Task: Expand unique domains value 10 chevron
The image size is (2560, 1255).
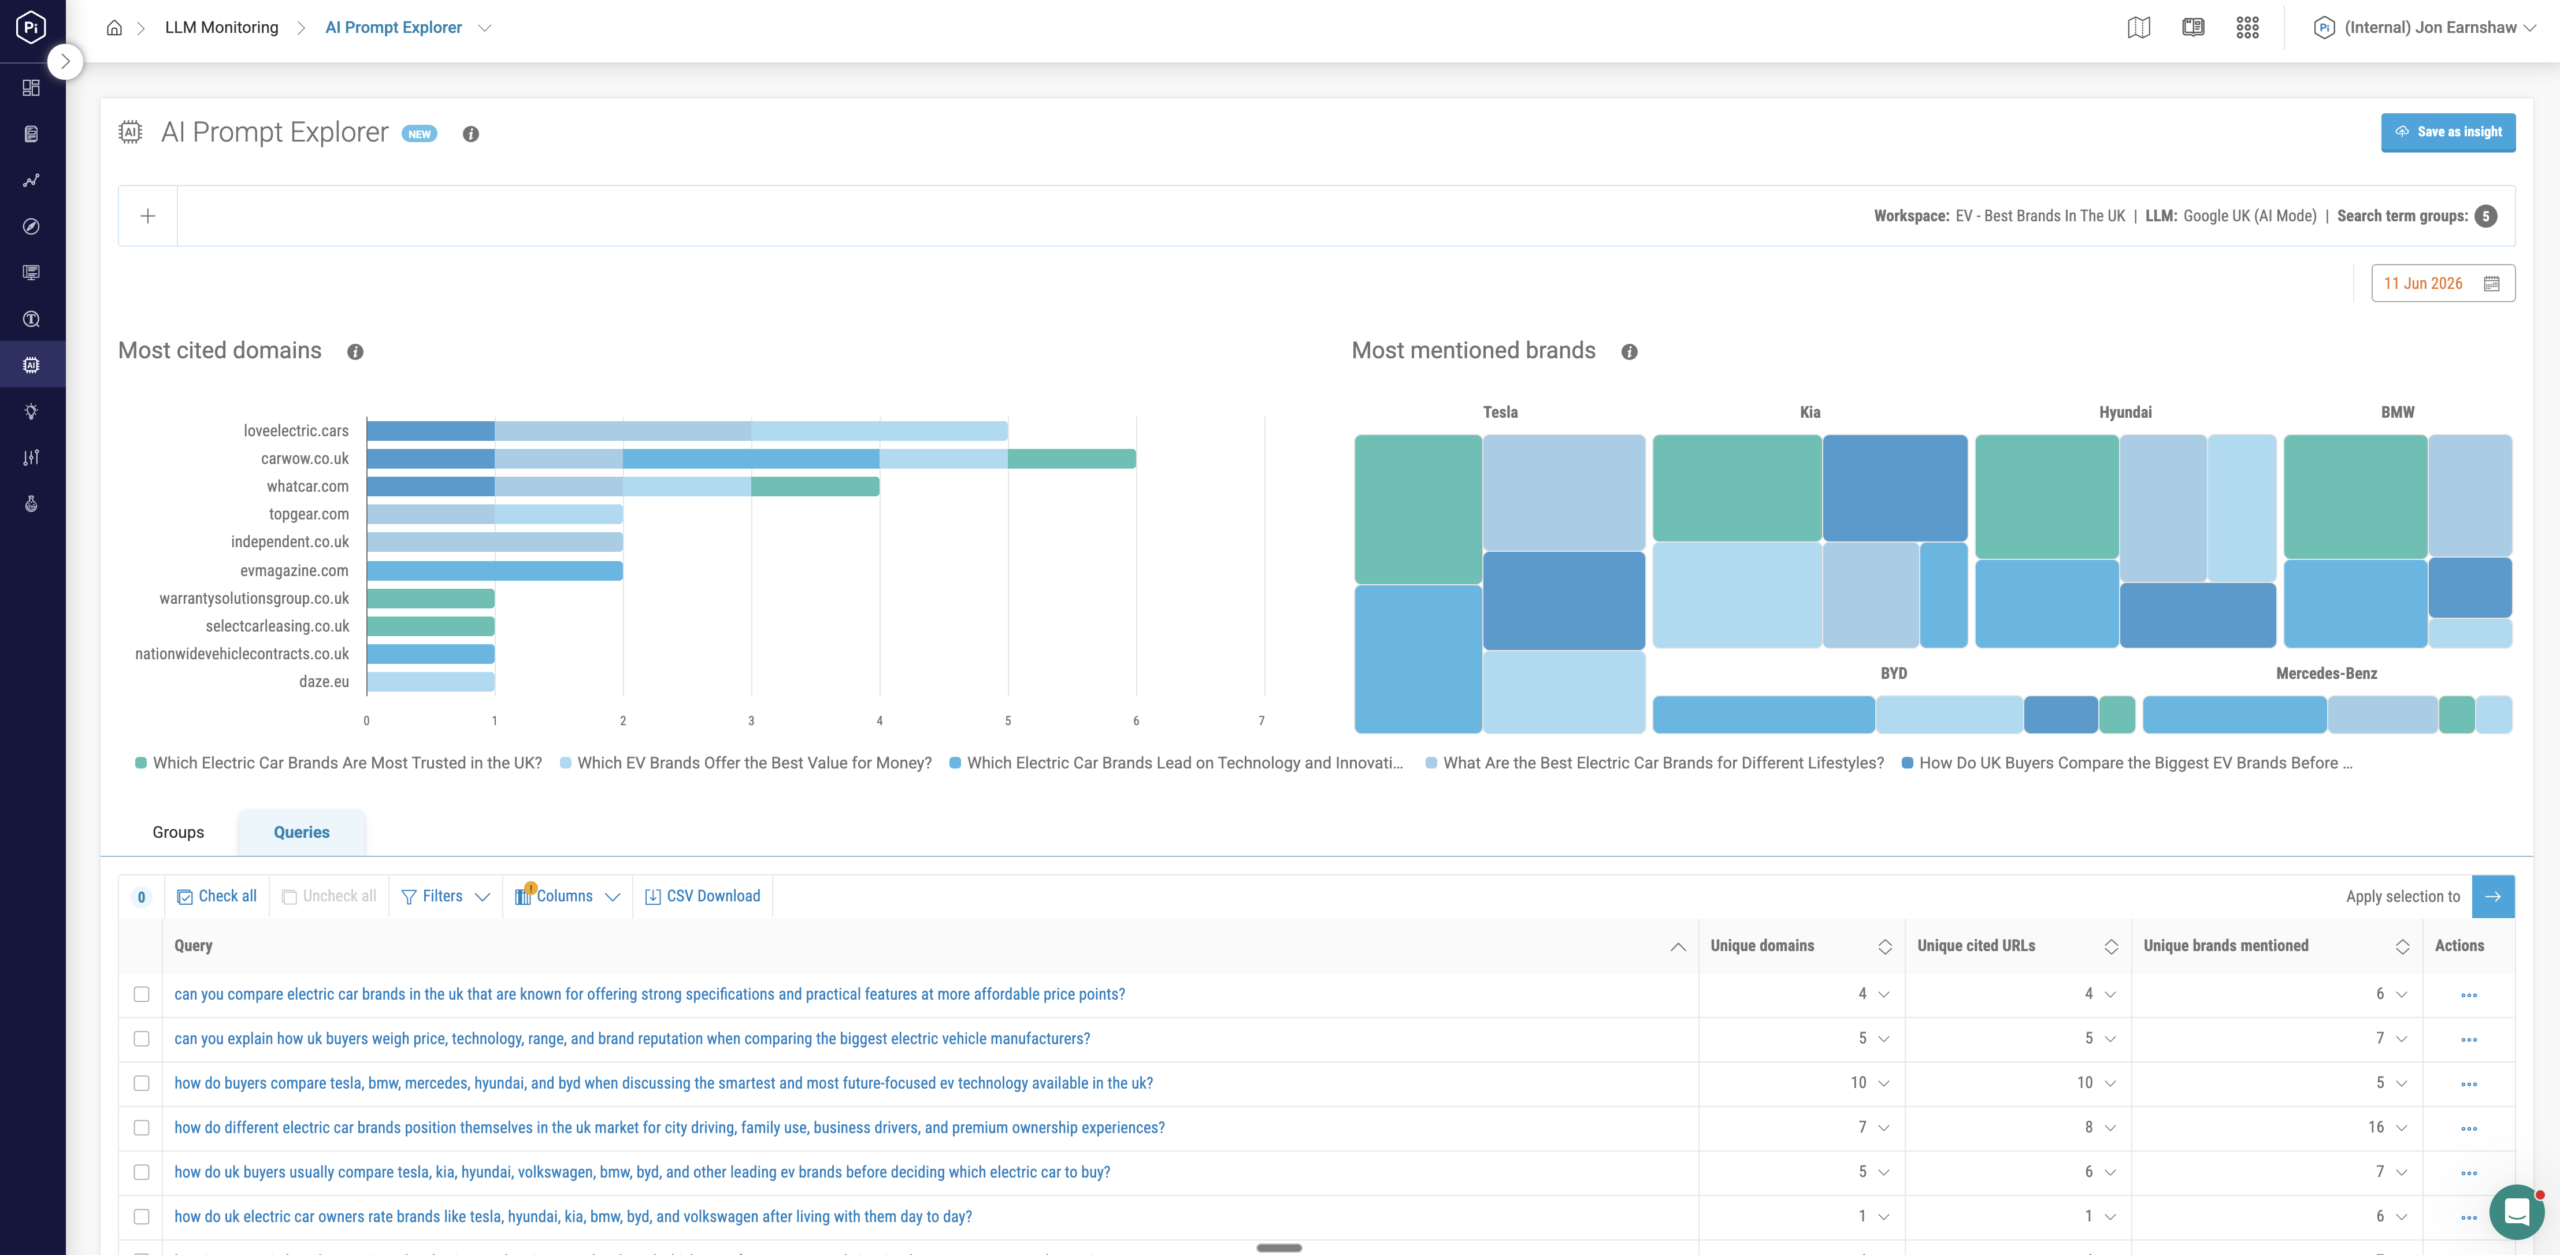Action: (1884, 1084)
